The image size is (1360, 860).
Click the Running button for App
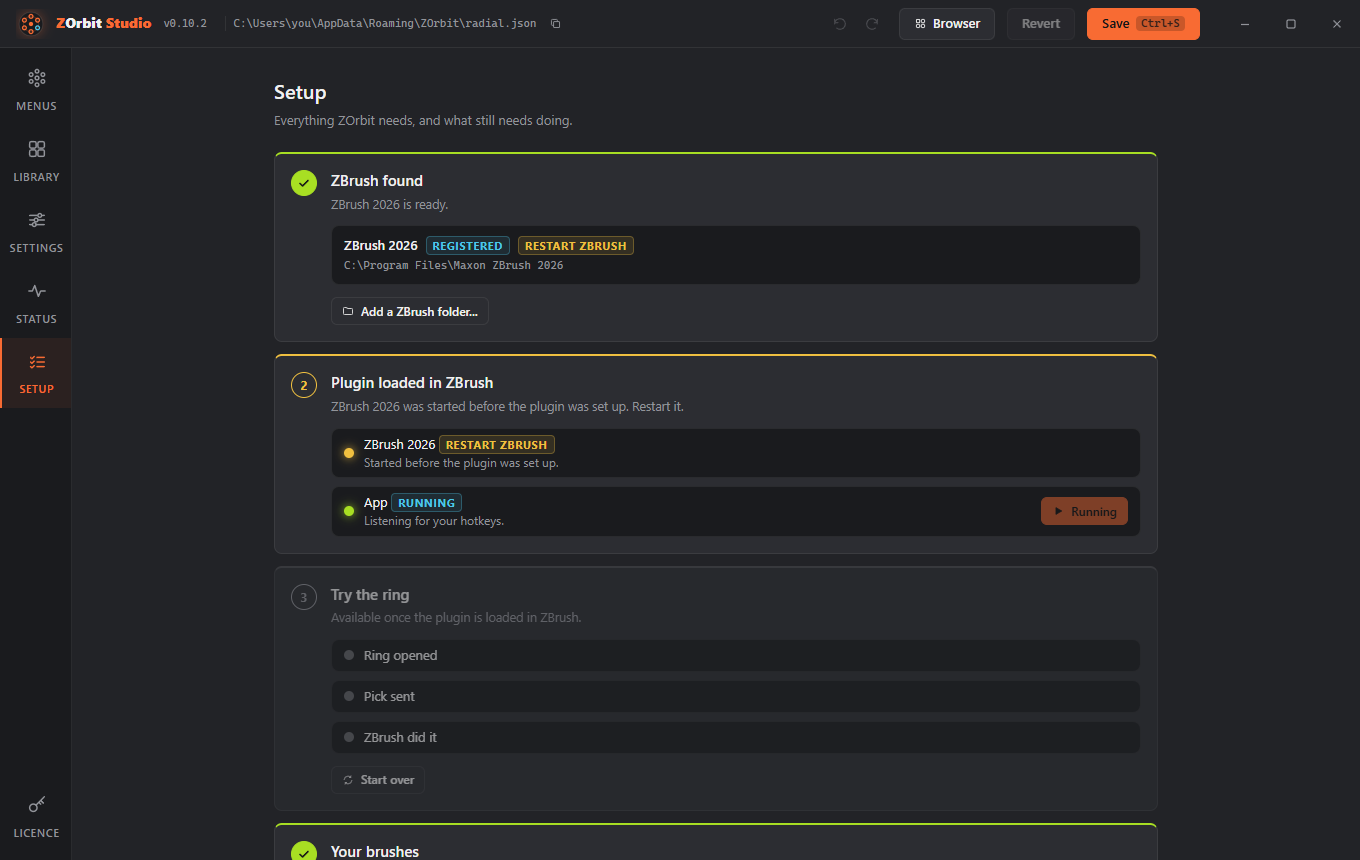pyautogui.click(x=1084, y=511)
